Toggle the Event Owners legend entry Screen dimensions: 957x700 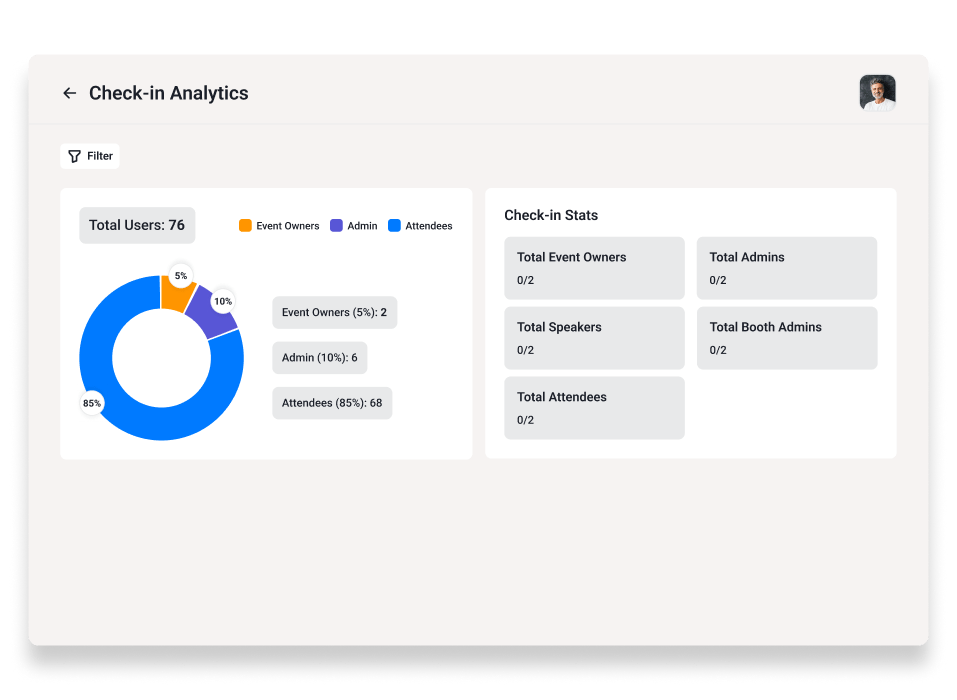(x=278, y=226)
